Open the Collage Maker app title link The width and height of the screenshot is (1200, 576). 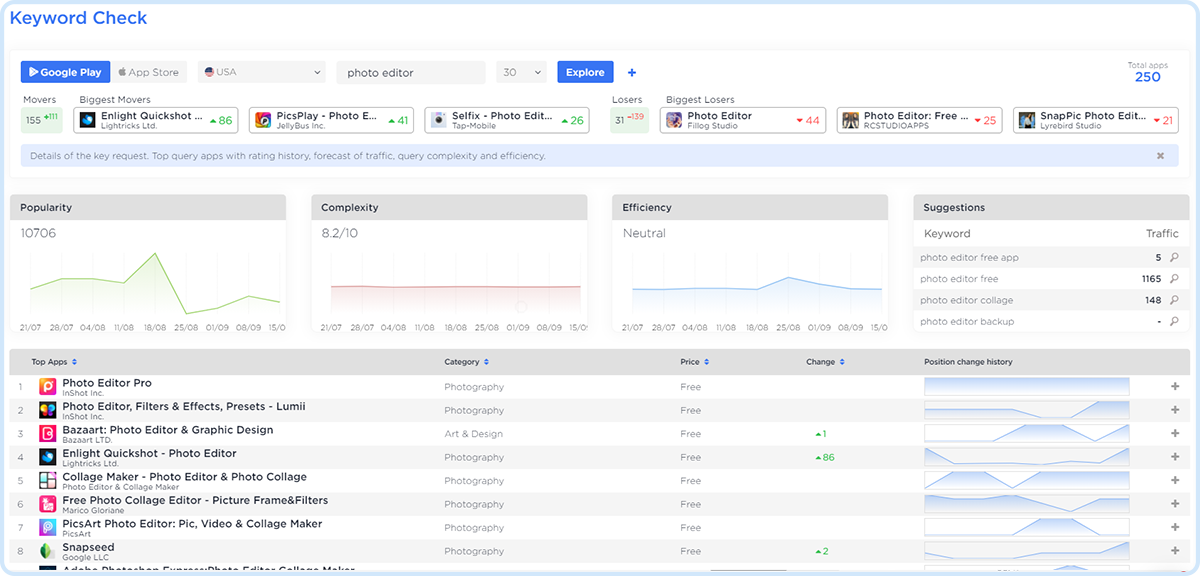point(184,477)
